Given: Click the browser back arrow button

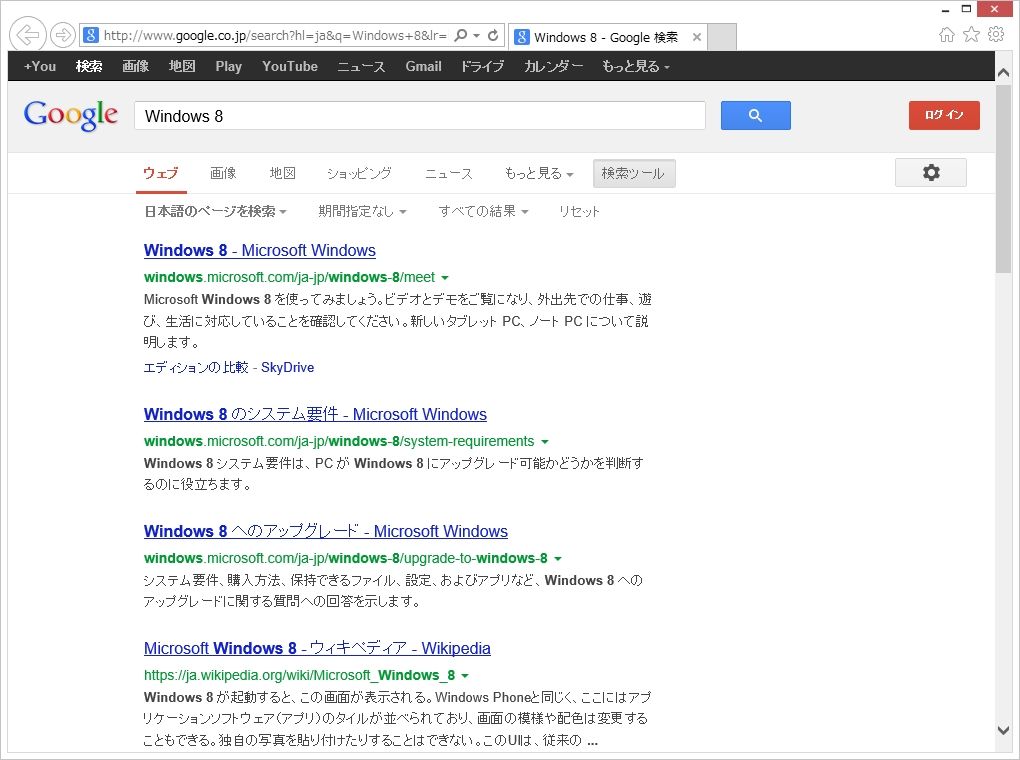Looking at the screenshot, I should point(27,34).
